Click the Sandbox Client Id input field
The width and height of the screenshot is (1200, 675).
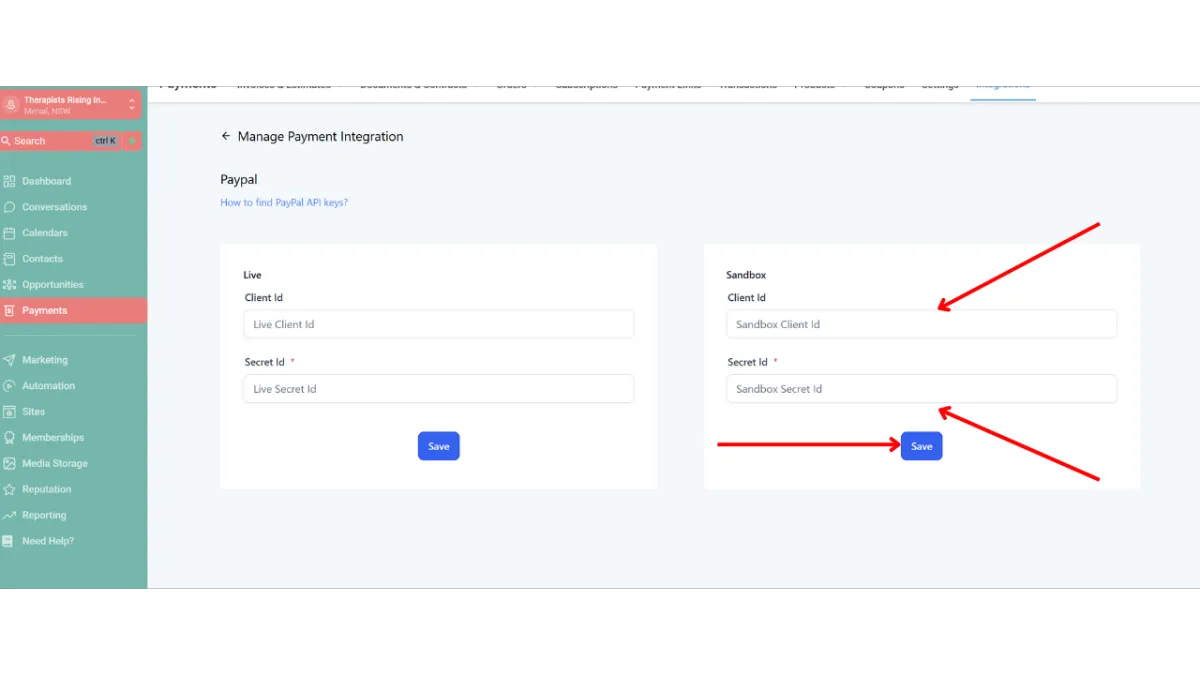click(921, 324)
